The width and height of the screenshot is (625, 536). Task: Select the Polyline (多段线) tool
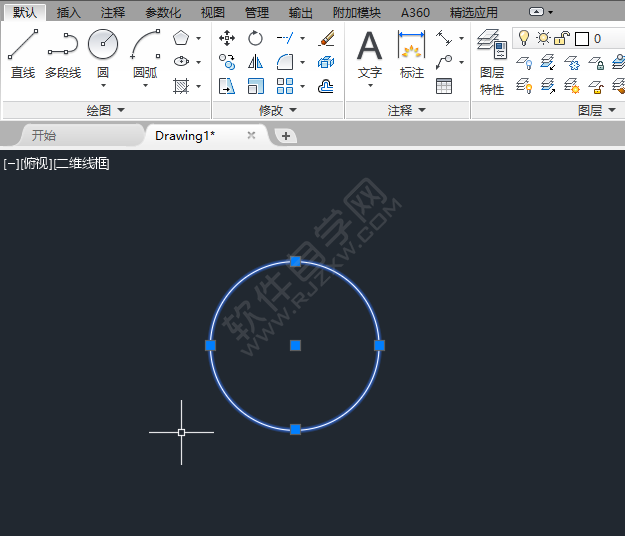[63, 54]
